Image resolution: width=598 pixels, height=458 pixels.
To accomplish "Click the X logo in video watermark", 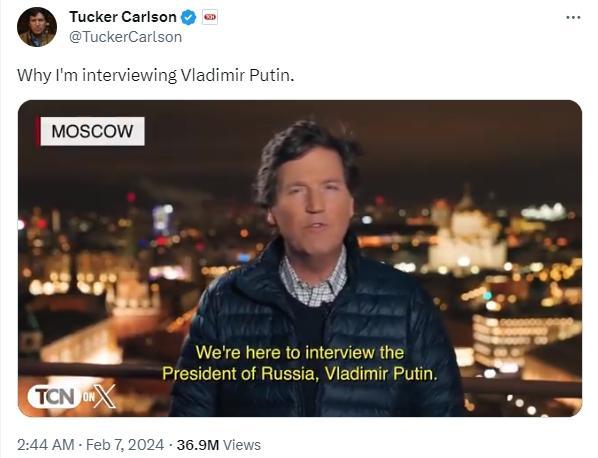I will click(104, 397).
